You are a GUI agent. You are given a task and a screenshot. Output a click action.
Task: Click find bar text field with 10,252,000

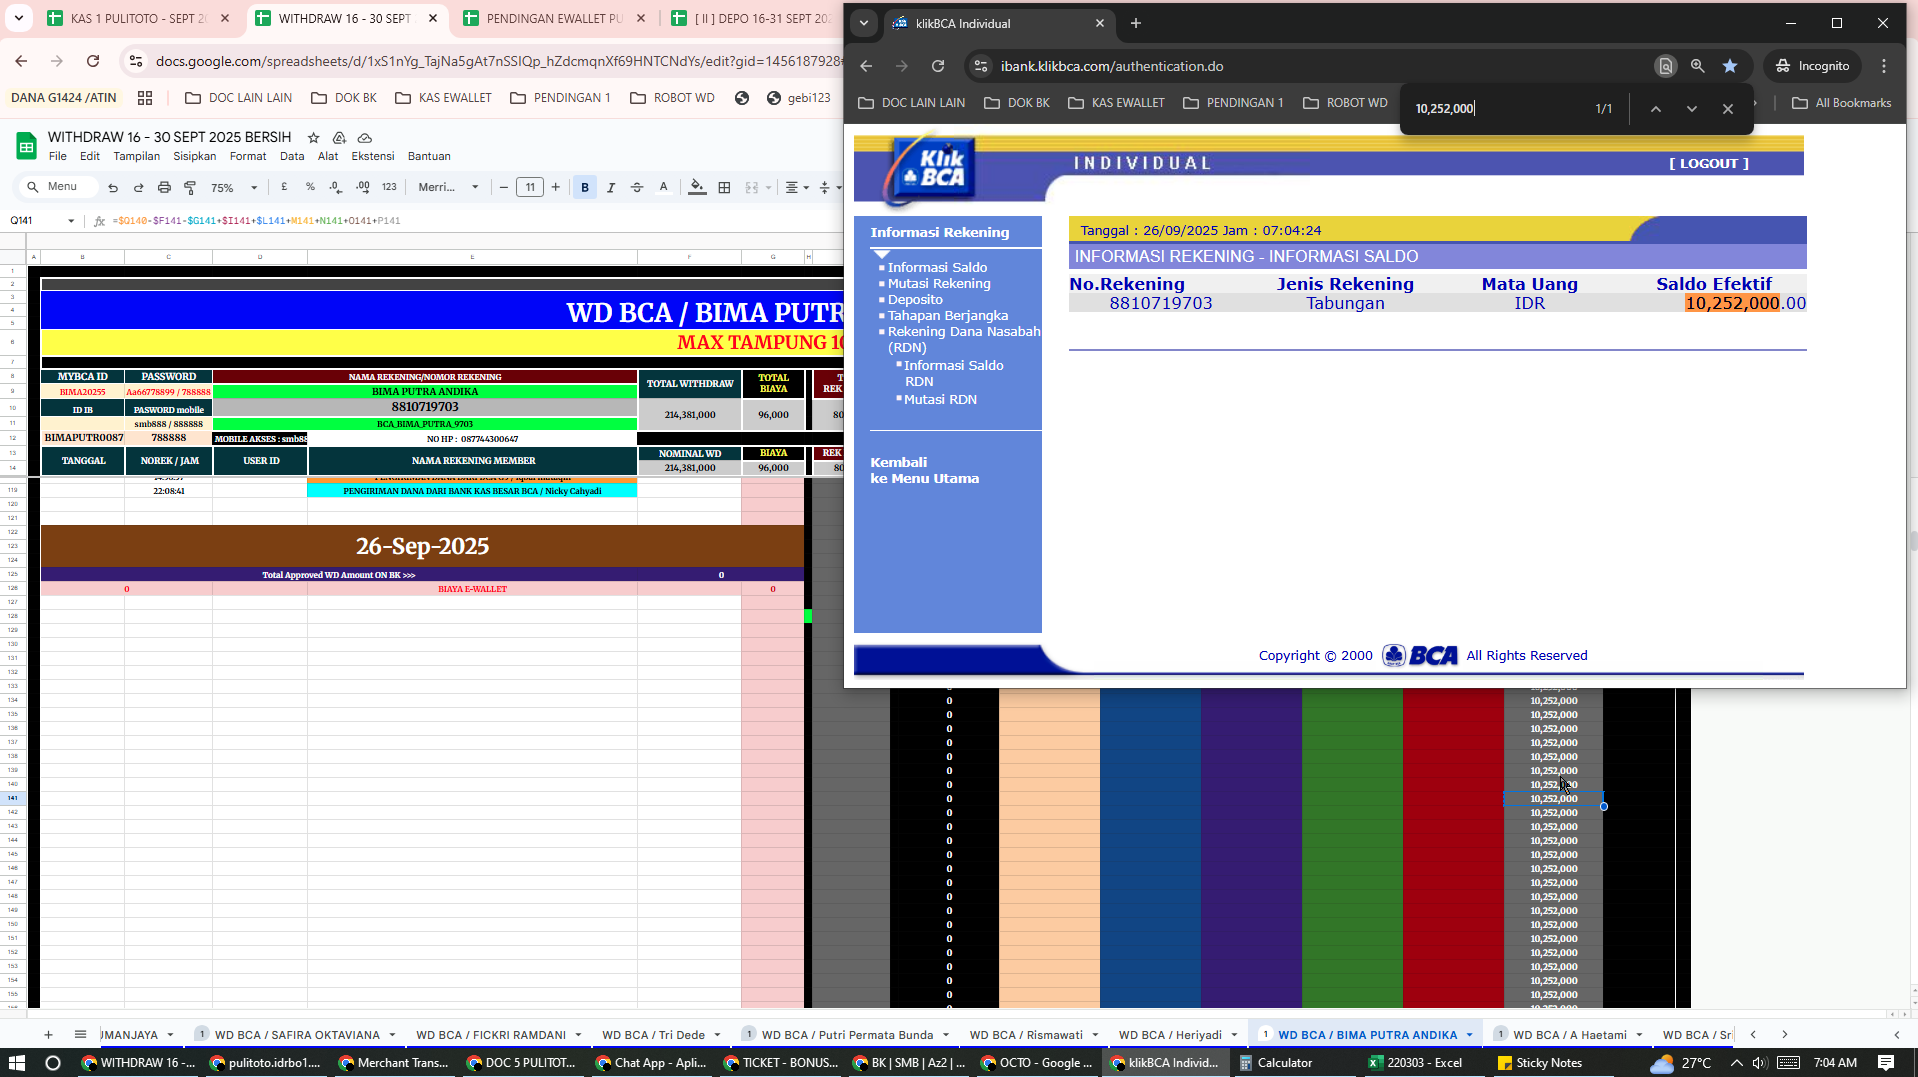click(1496, 109)
